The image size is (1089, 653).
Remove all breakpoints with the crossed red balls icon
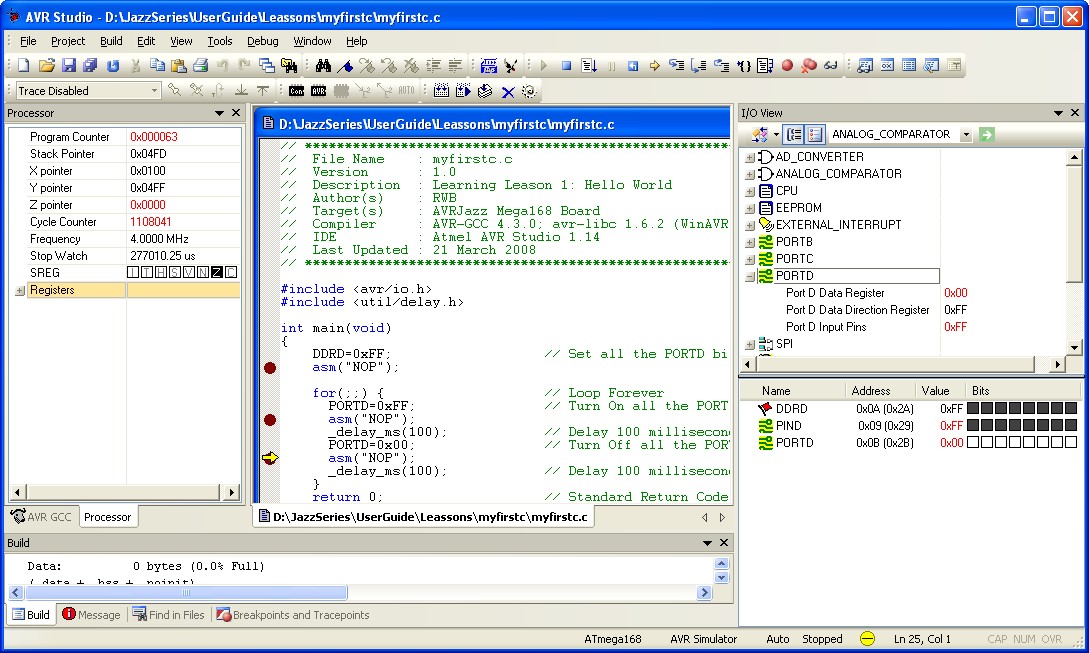tap(808, 65)
